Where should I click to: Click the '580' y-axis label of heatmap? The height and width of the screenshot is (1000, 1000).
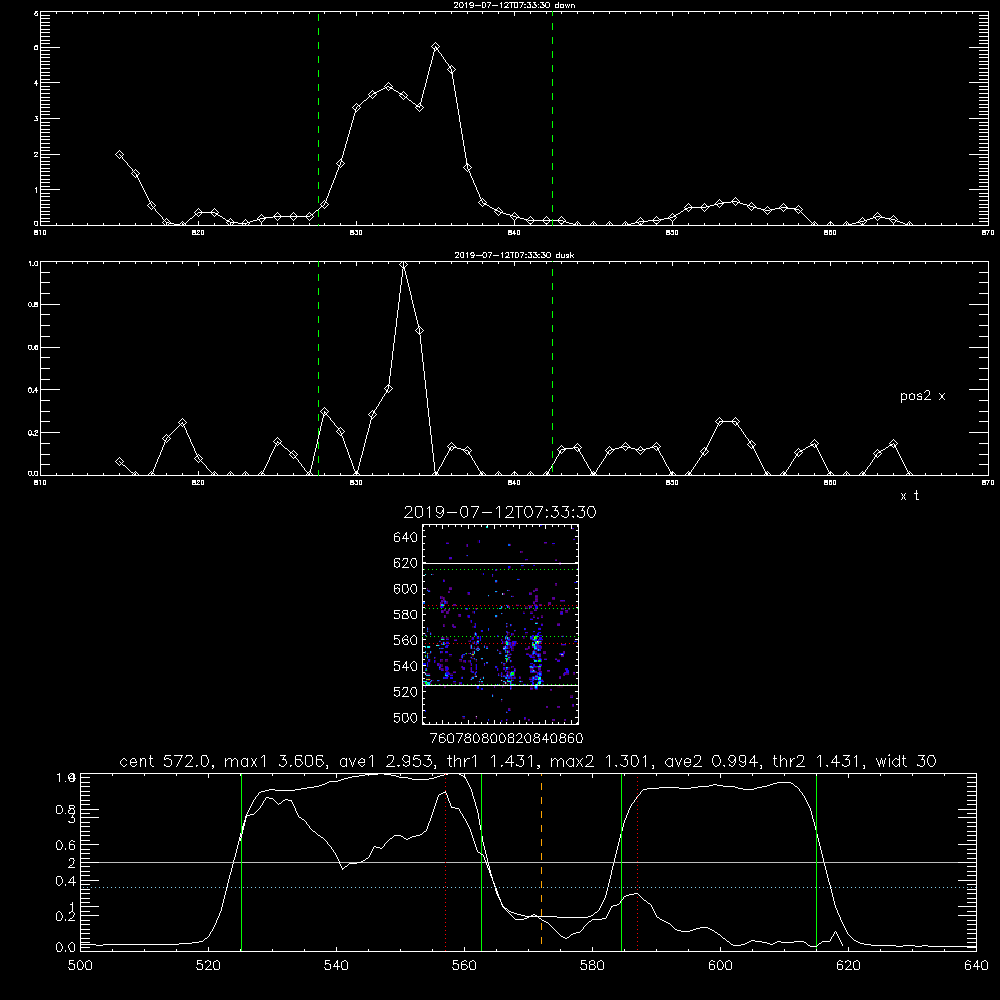coord(406,615)
